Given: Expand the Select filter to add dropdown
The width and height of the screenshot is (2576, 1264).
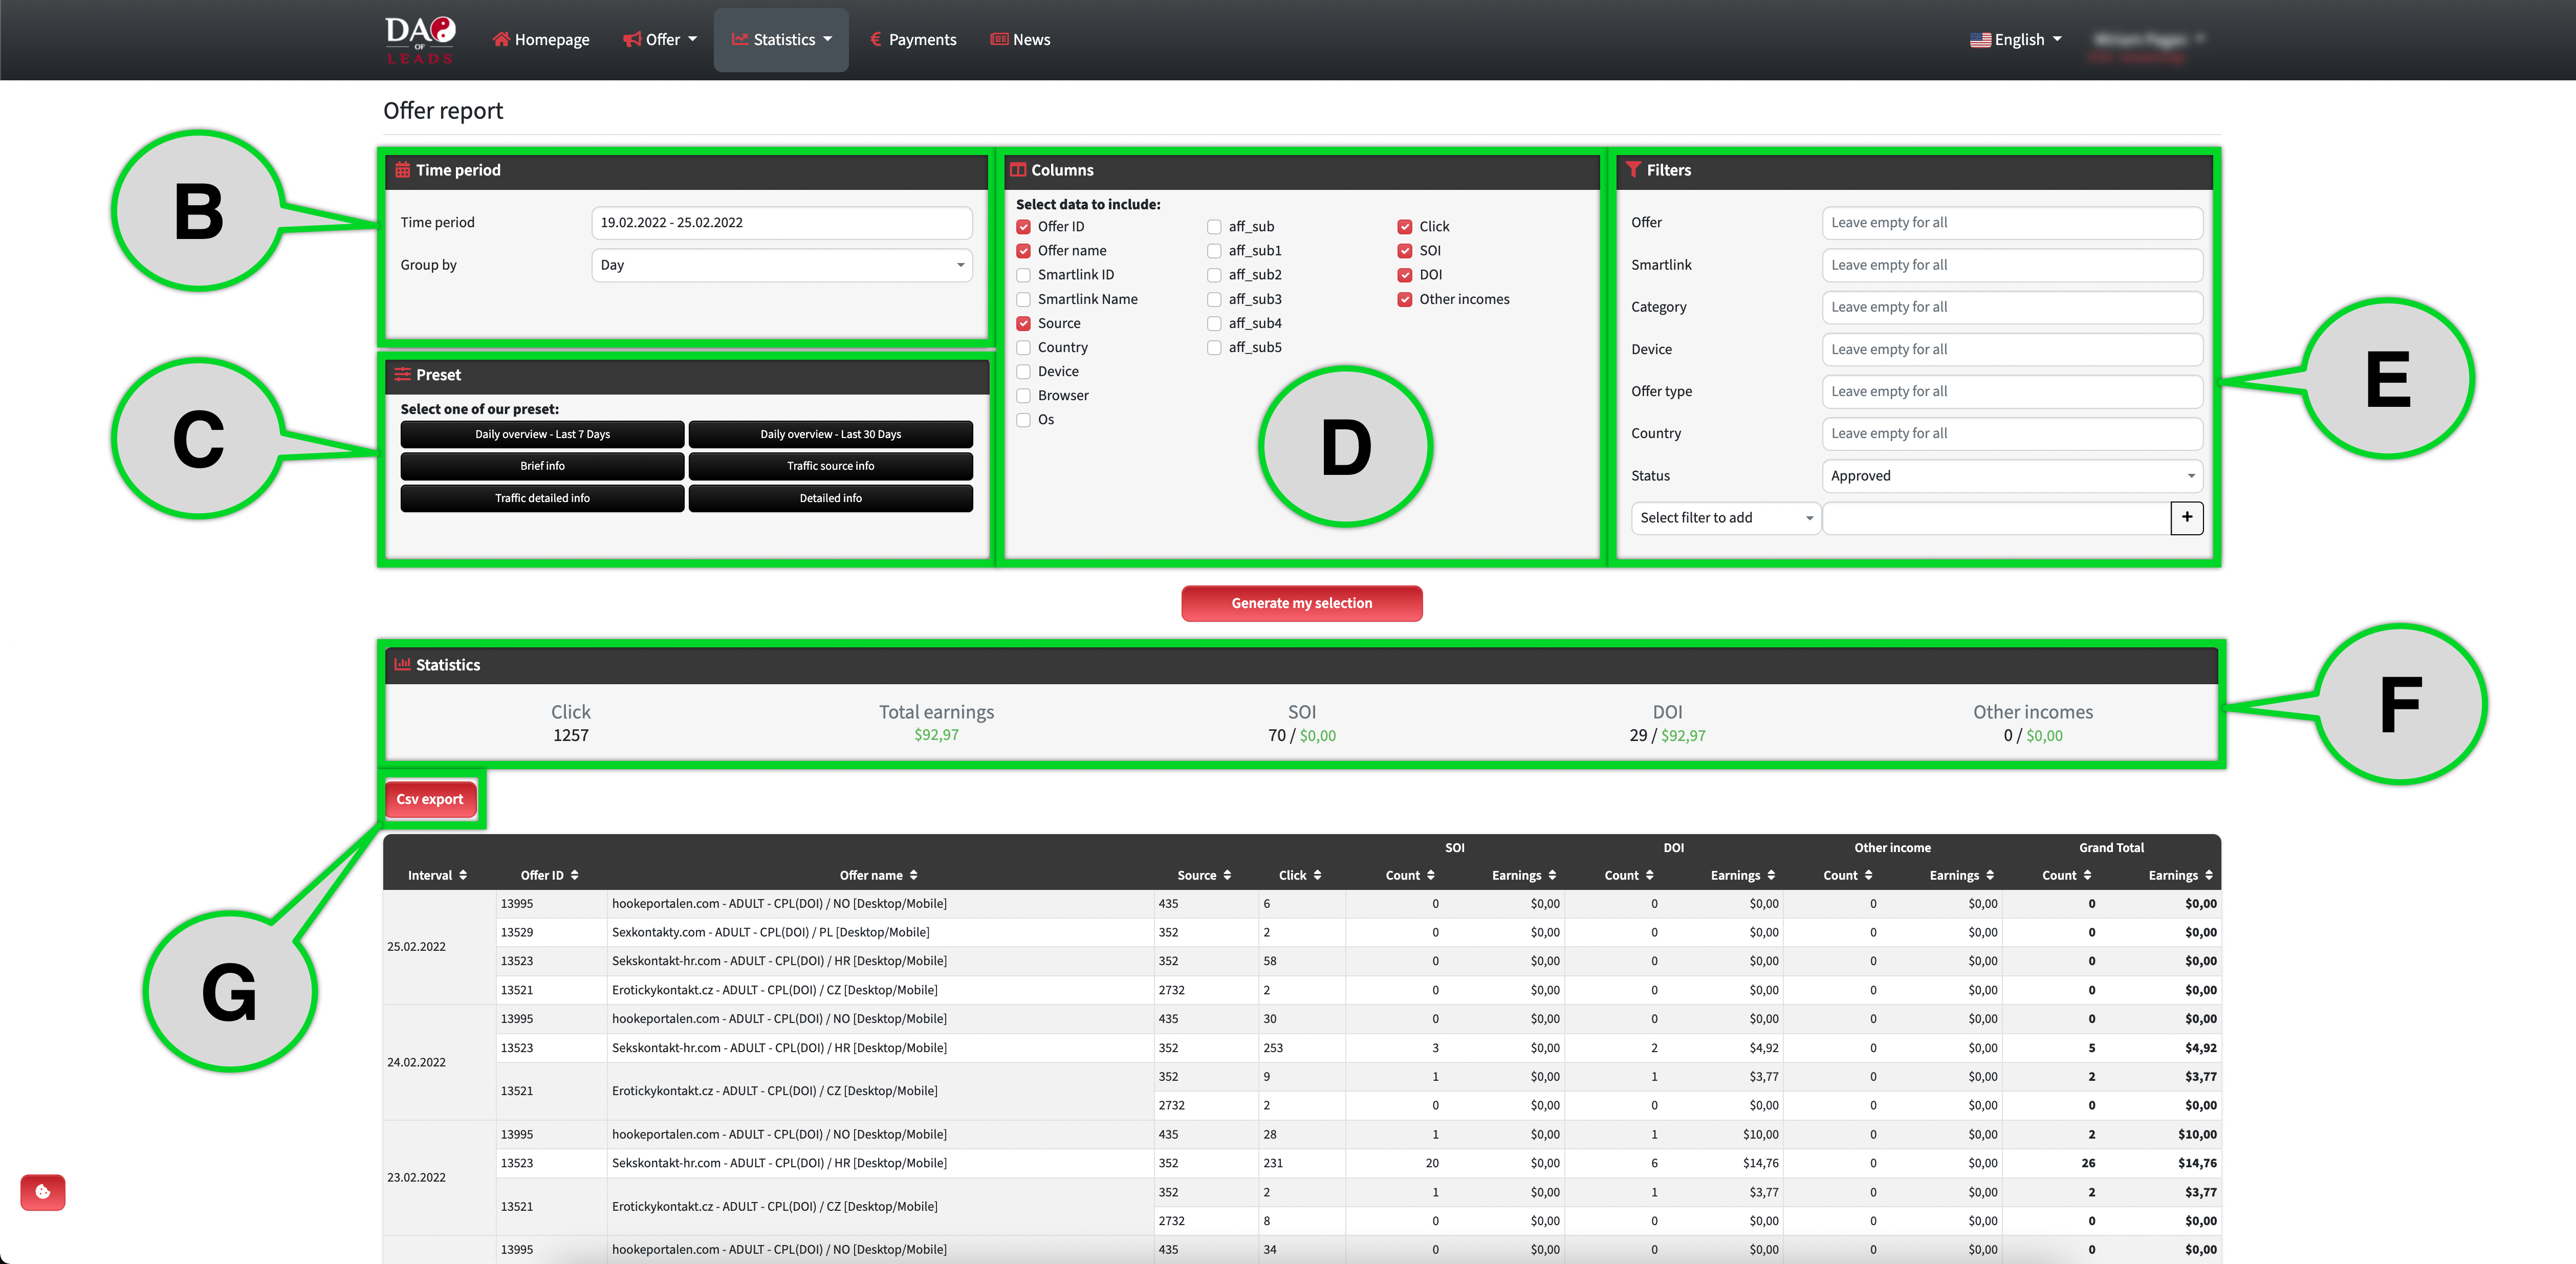Looking at the screenshot, I should (x=1724, y=518).
